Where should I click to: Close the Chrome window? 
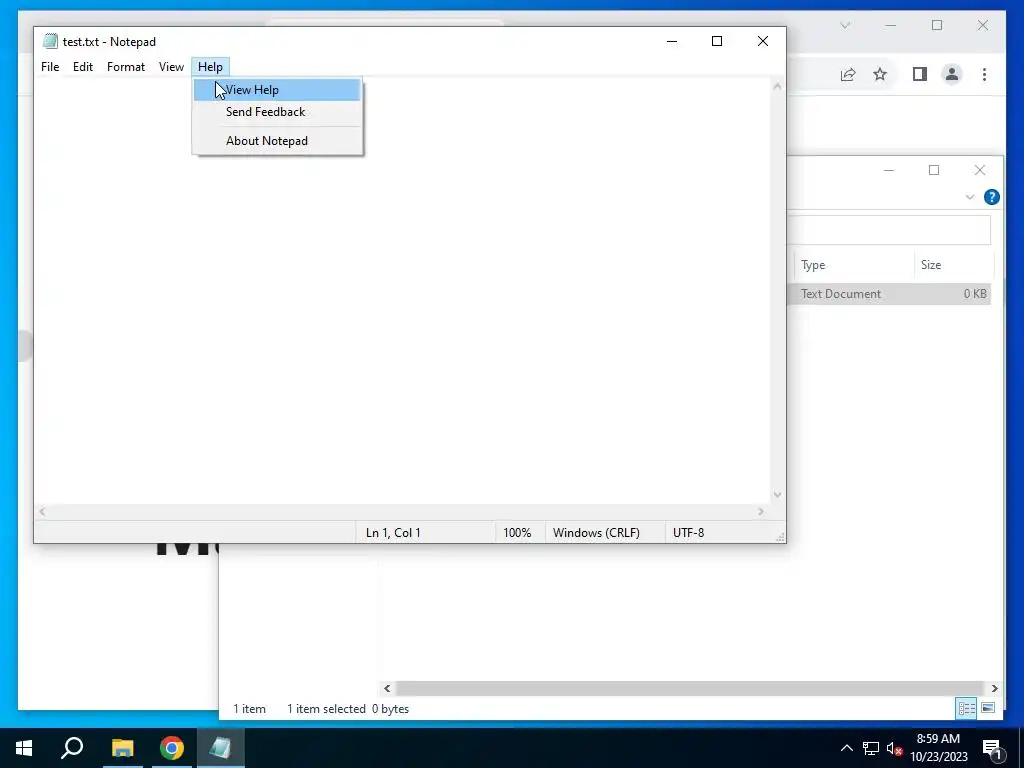[983, 25]
